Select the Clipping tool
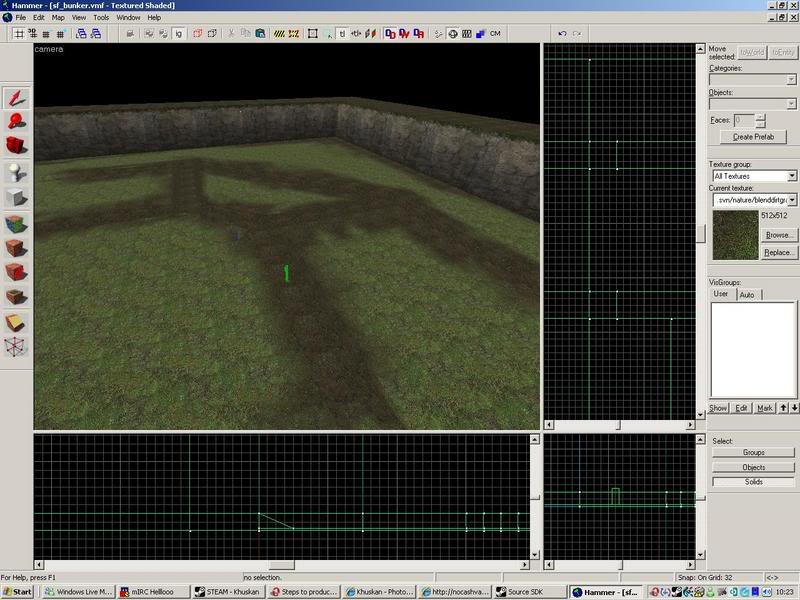The height and width of the screenshot is (600, 800). tap(17, 322)
